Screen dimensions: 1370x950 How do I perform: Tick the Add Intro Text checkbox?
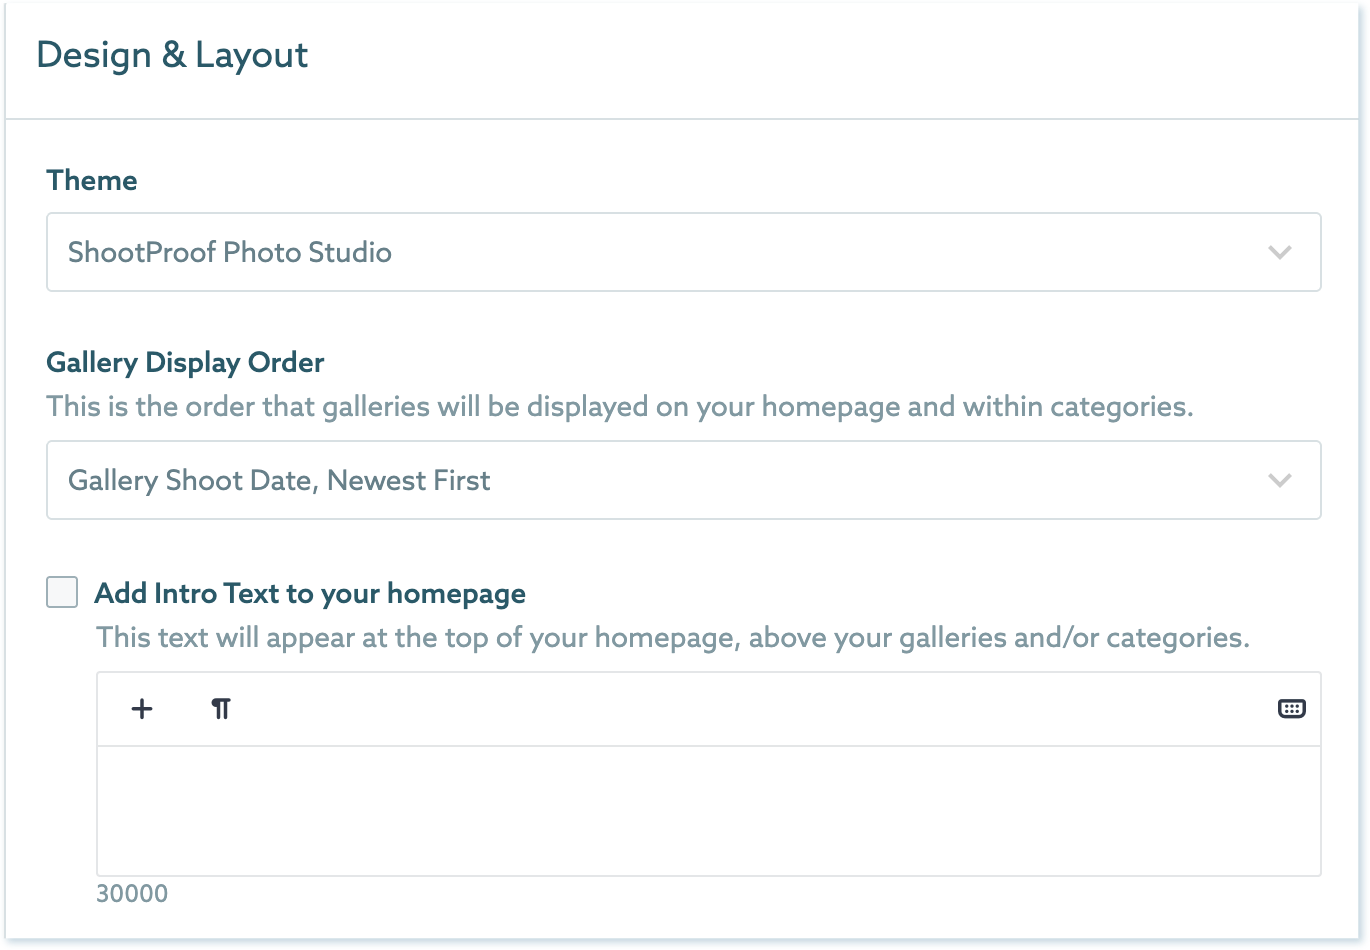62,592
